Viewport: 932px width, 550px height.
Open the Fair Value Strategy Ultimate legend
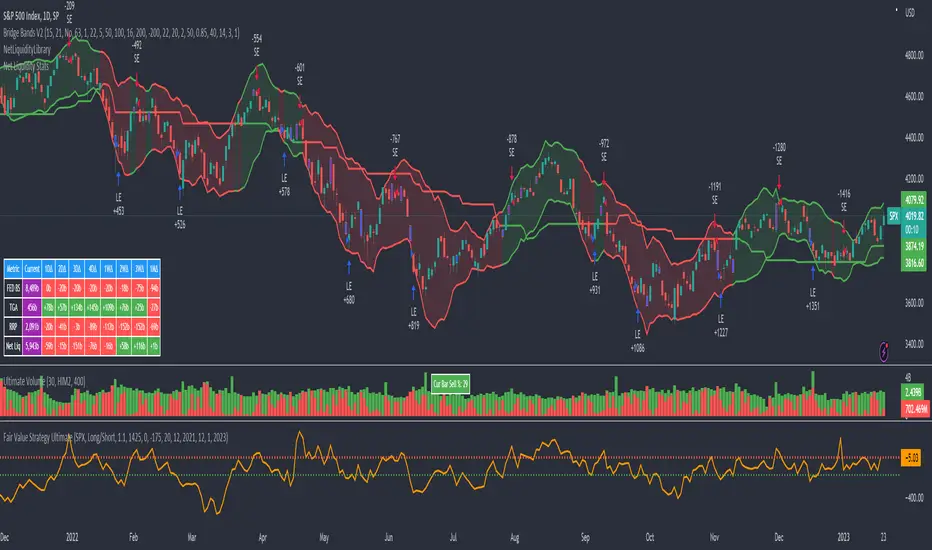[115, 438]
